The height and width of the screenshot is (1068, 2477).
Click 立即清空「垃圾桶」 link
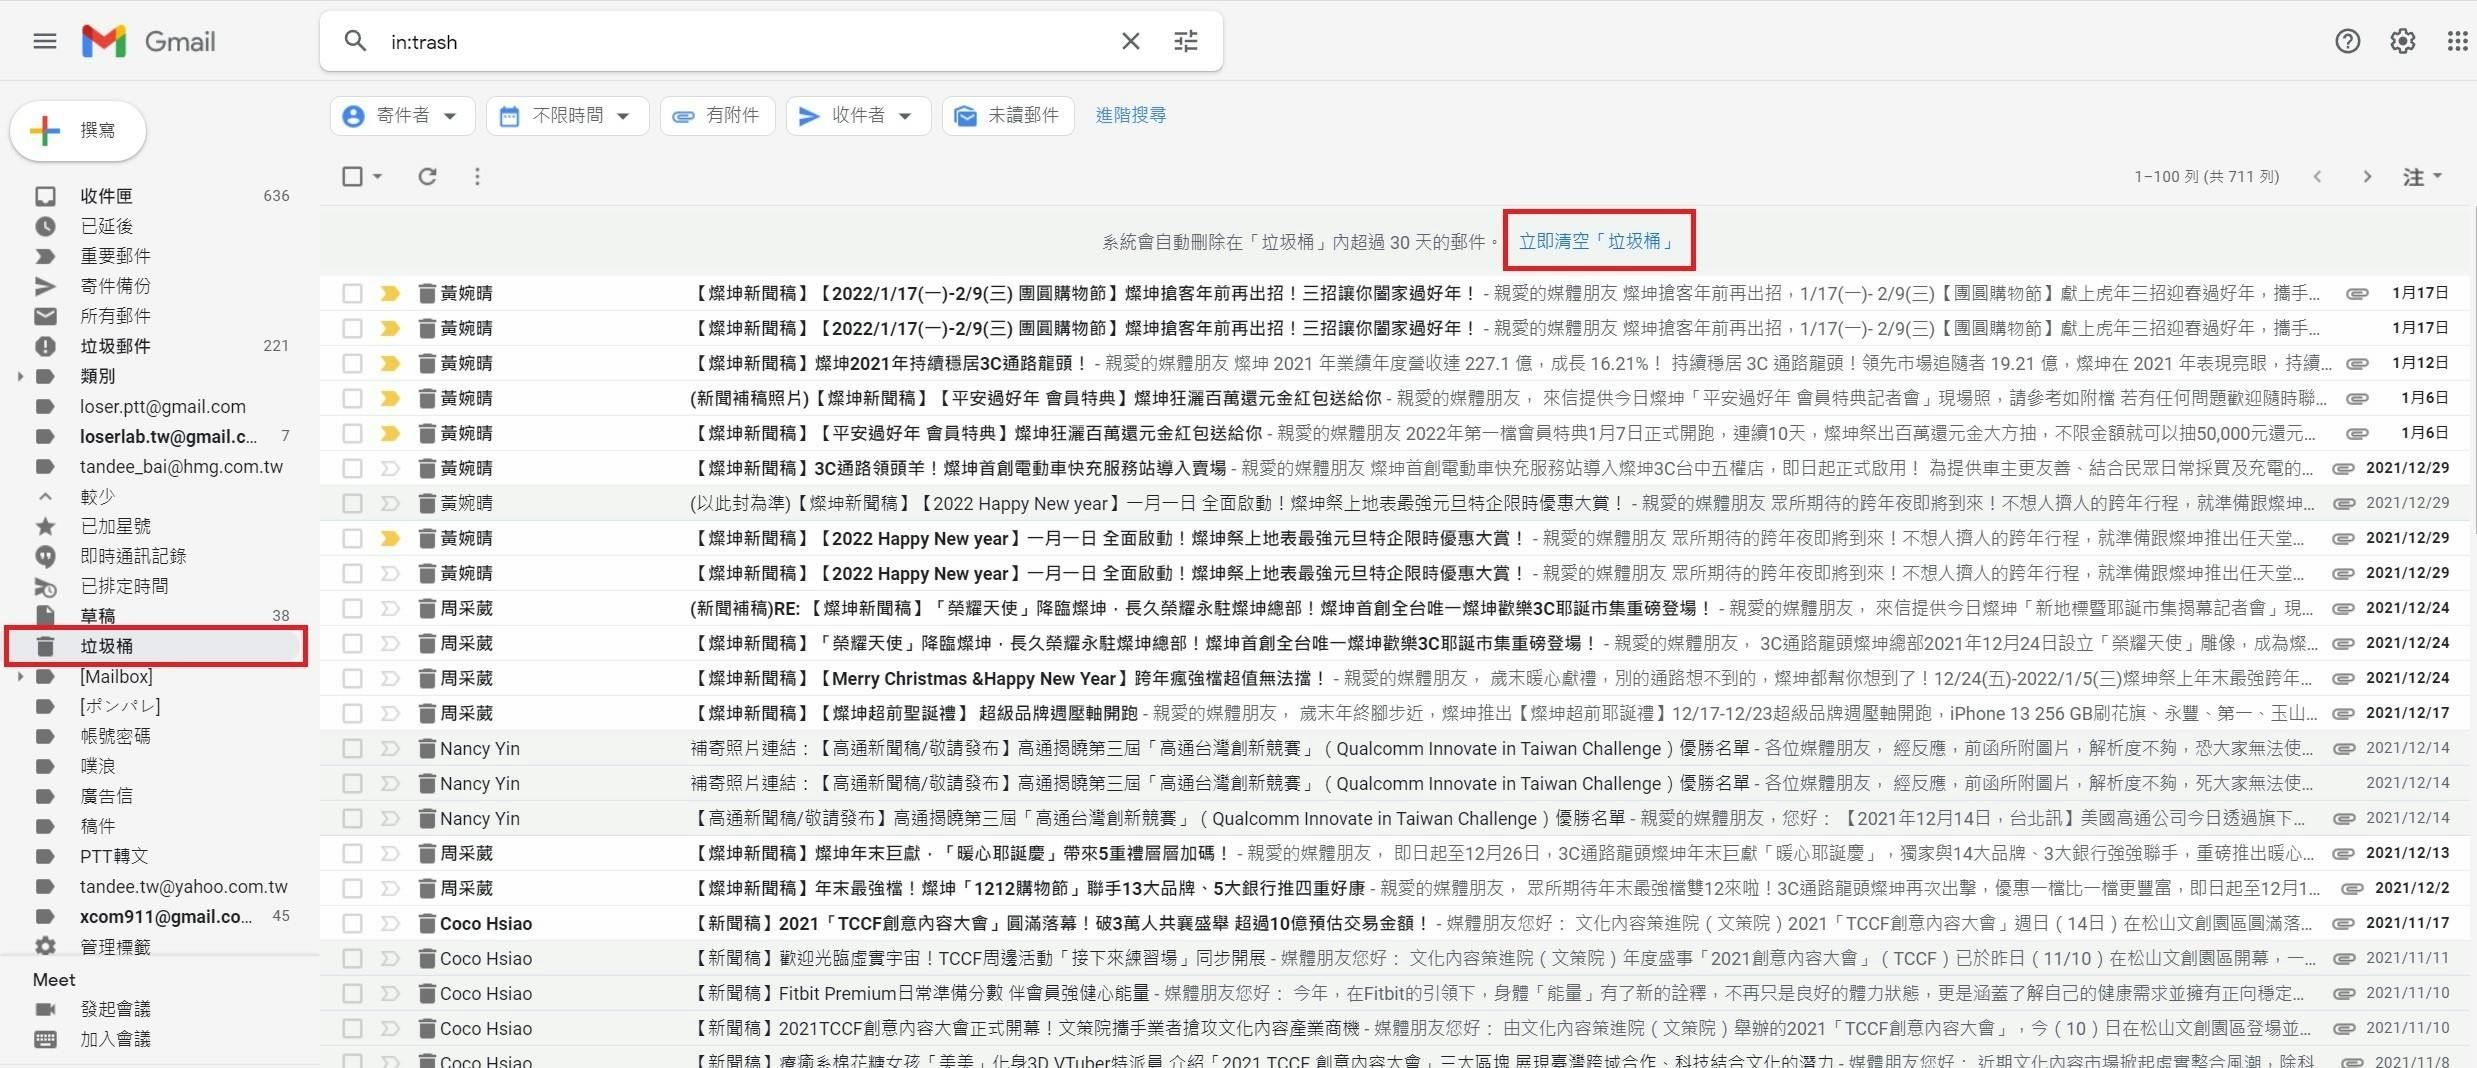click(x=1596, y=241)
